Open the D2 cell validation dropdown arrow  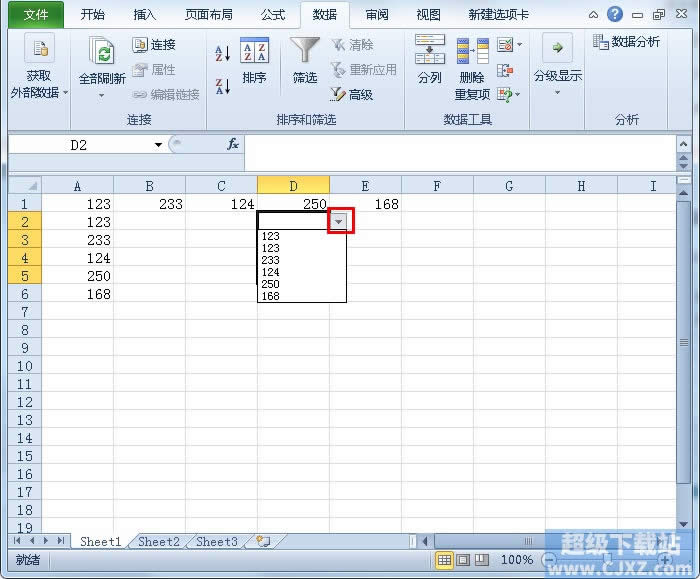[x=339, y=221]
